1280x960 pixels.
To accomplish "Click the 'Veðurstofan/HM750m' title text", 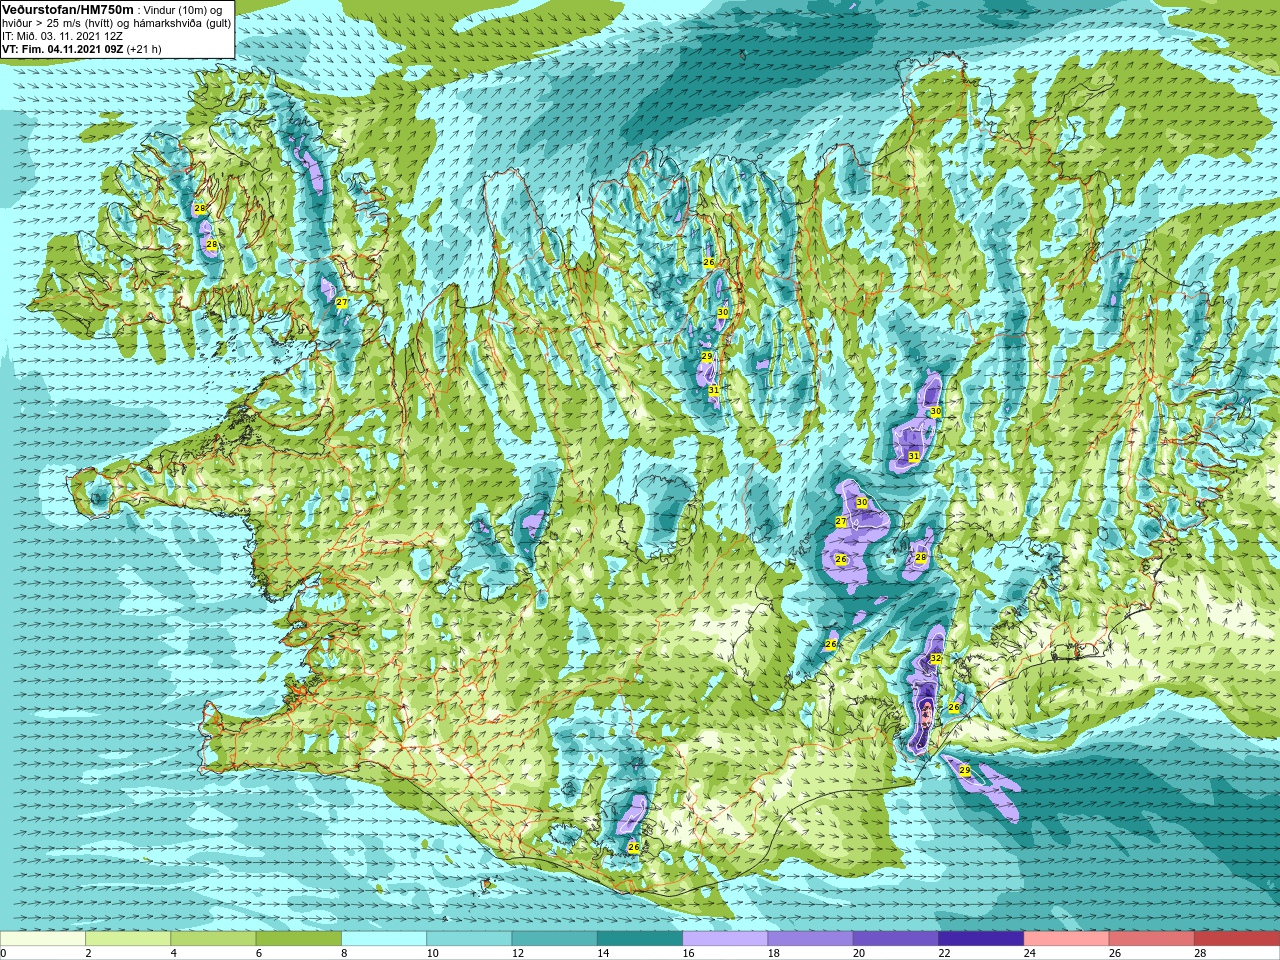I will tap(67, 9).
